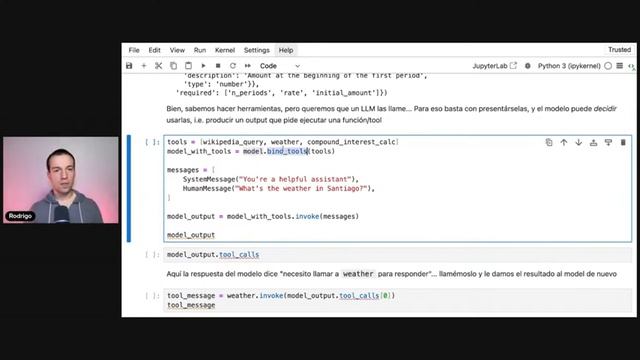This screenshot has height=360, width=640.
Task: Open the Edit menu
Action: pos(154,50)
